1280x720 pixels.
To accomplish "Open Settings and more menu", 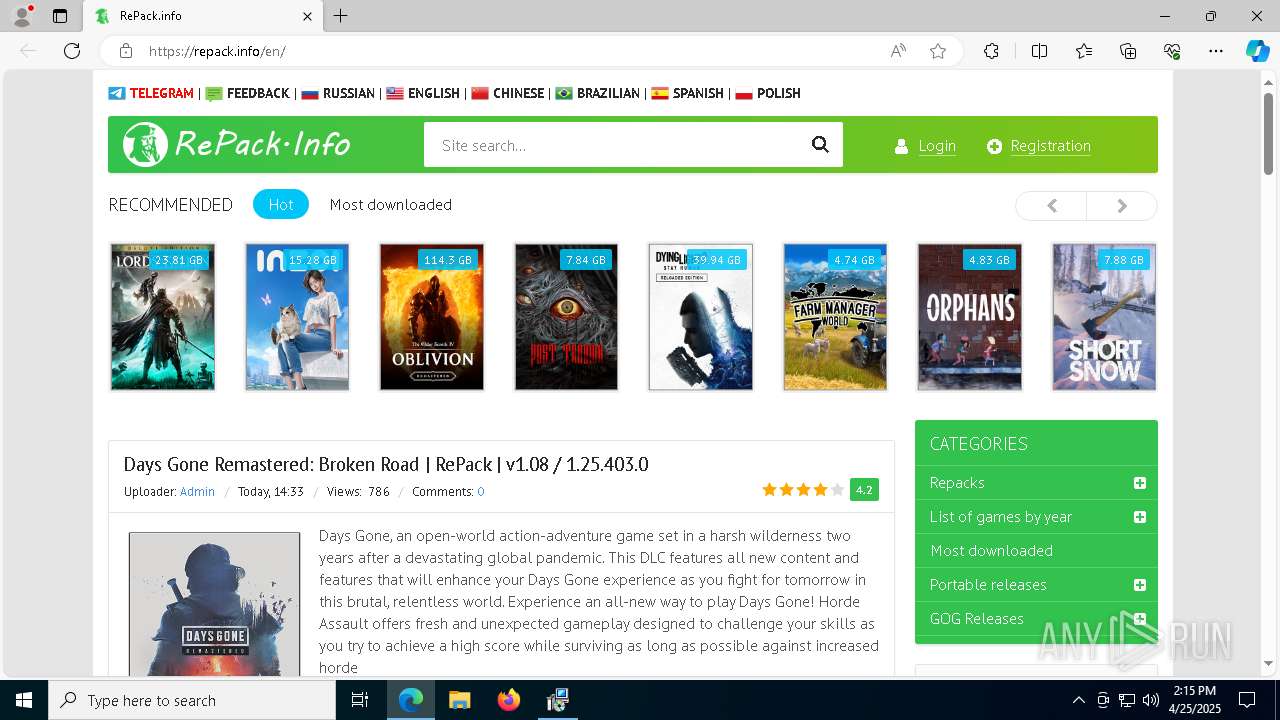I will coord(1216,51).
